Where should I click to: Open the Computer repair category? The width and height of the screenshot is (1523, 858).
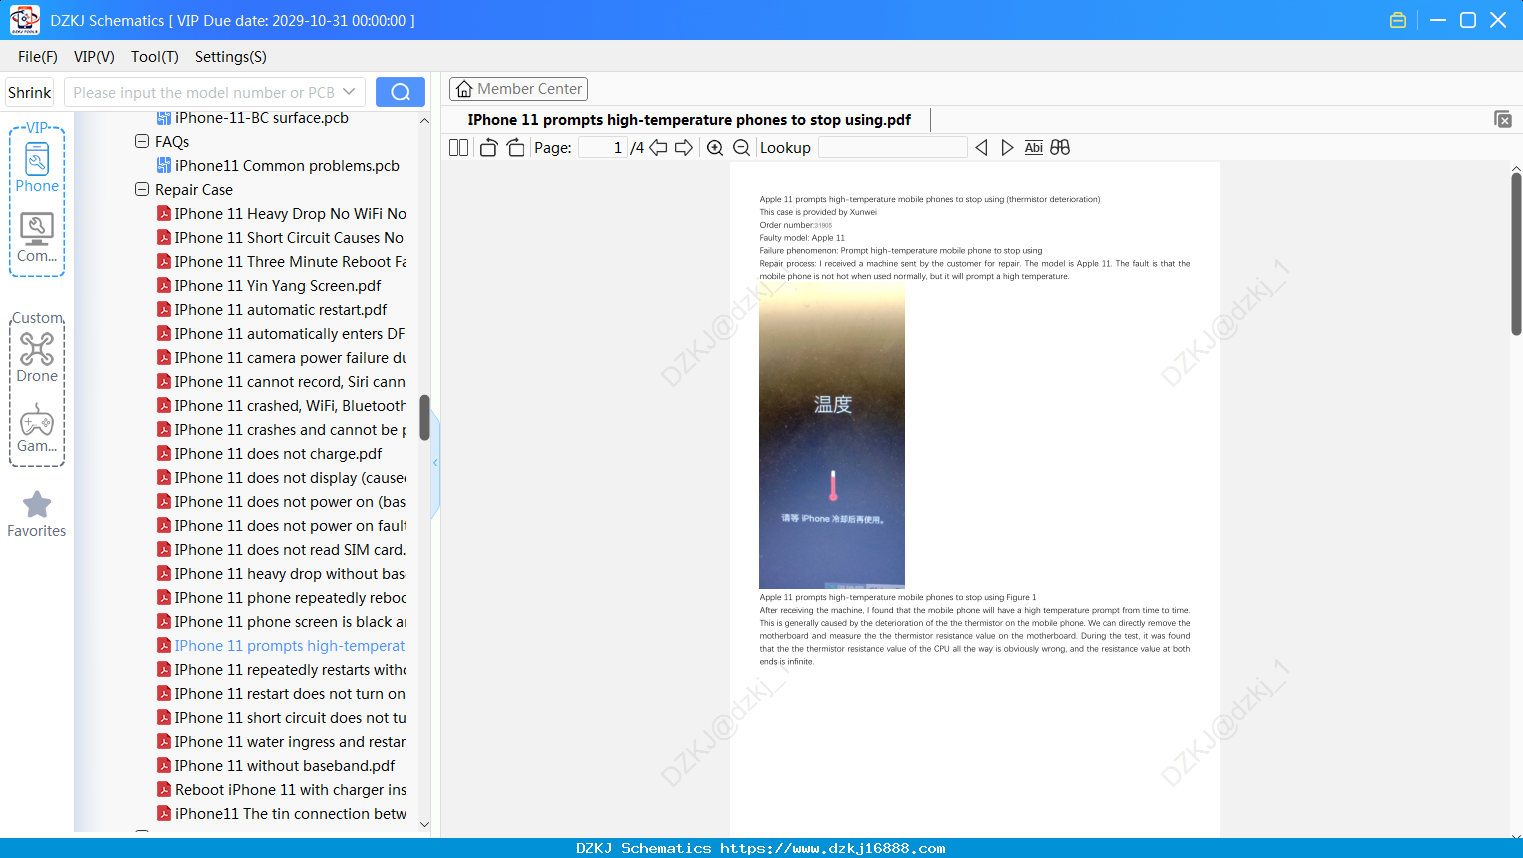click(37, 238)
